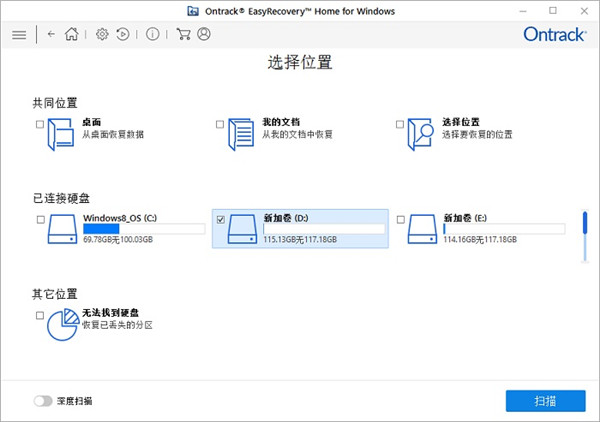Click the Ontrack logo

[x=554, y=34]
